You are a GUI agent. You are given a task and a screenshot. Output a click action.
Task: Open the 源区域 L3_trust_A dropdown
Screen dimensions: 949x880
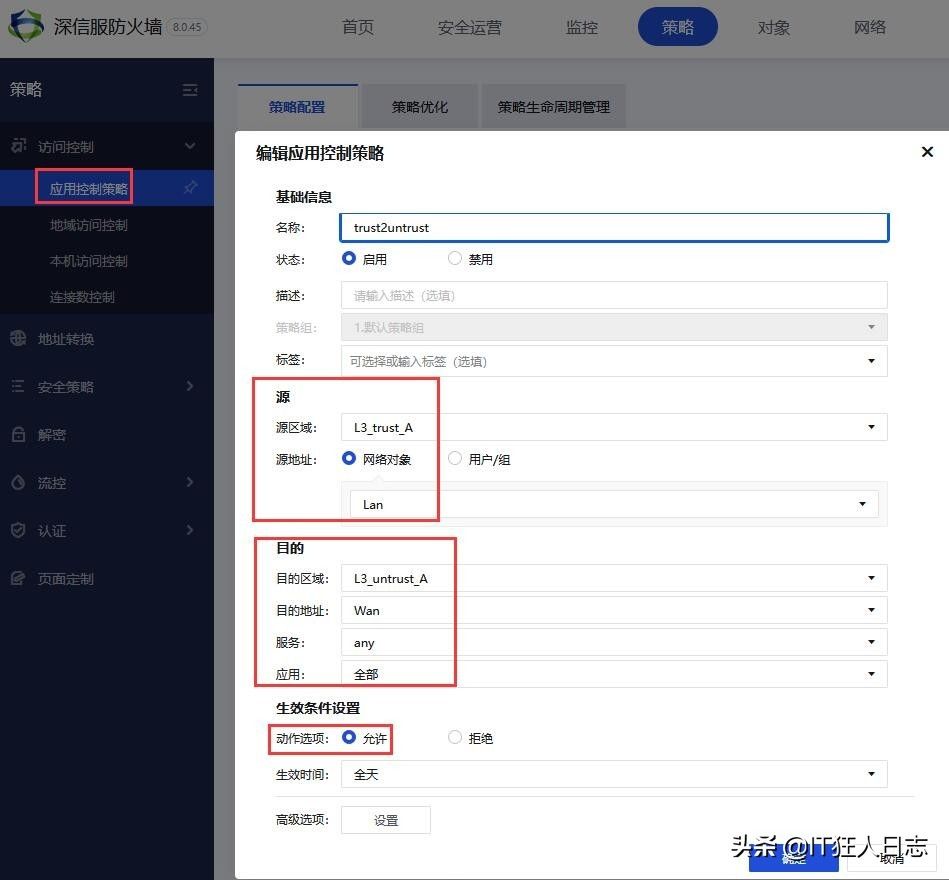pos(614,427)
